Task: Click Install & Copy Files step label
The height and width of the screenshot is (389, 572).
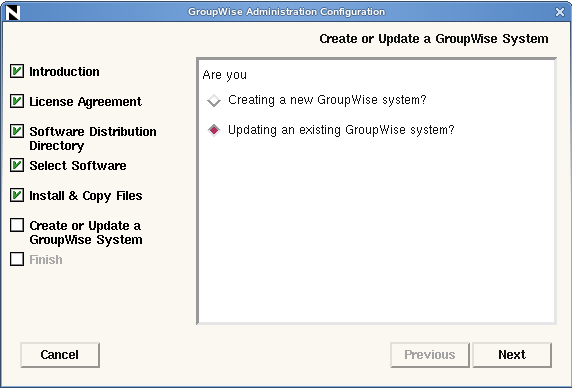Action: 86,196
